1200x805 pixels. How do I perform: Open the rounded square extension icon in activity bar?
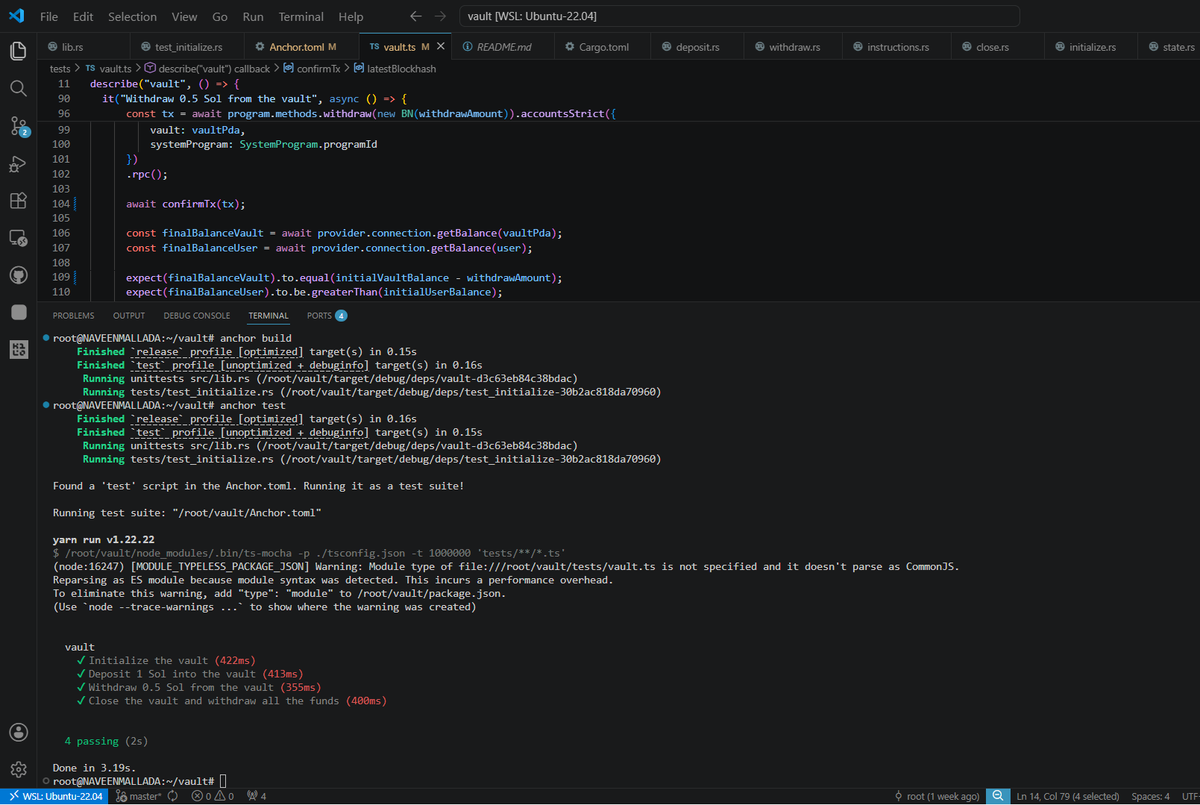point(18,312)
